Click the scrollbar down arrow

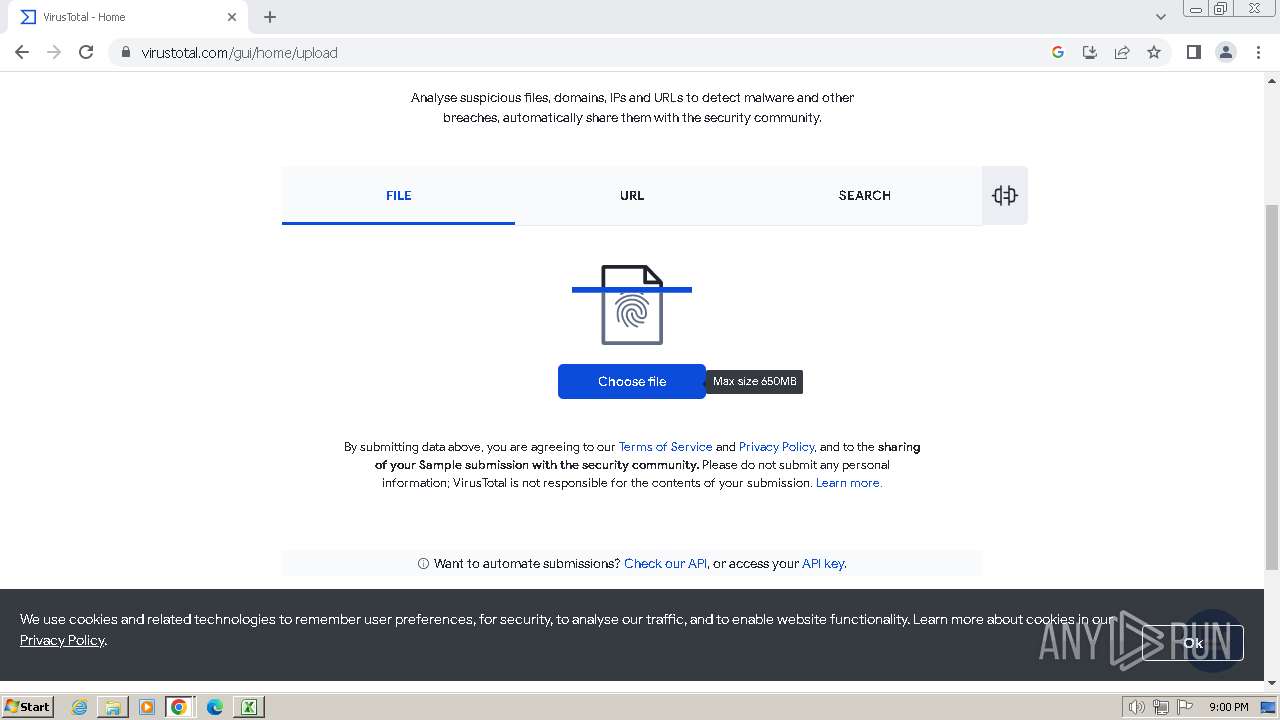1272,683
